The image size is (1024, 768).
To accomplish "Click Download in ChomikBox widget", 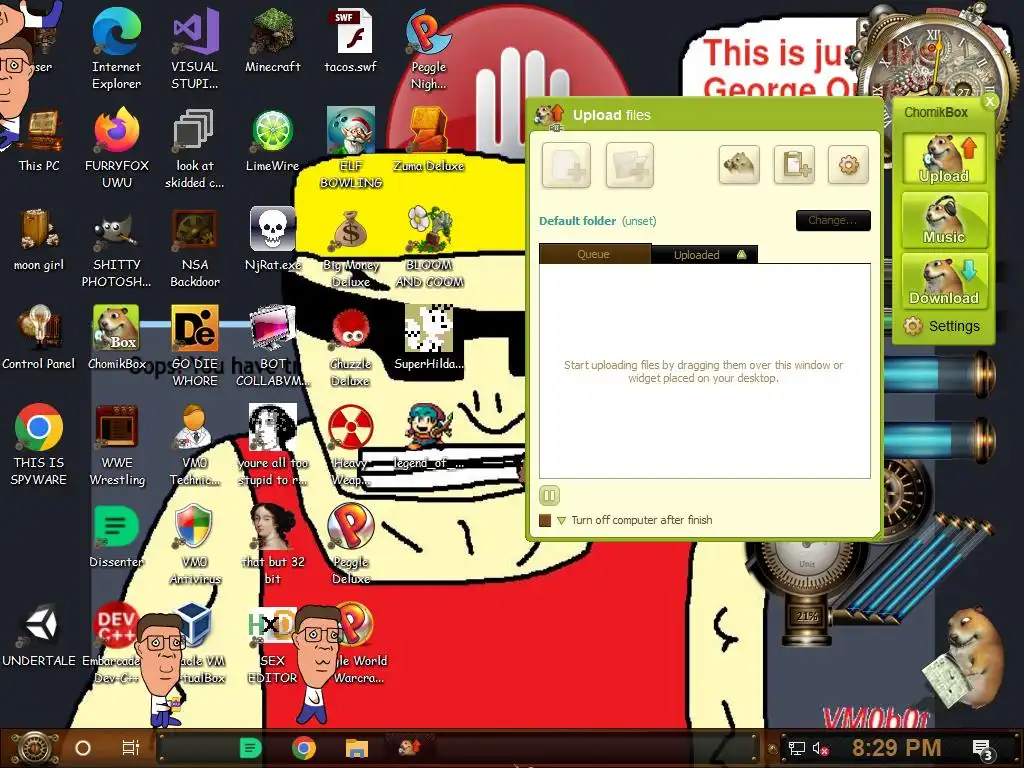I will pyautogui.click(x=944, y=281).
